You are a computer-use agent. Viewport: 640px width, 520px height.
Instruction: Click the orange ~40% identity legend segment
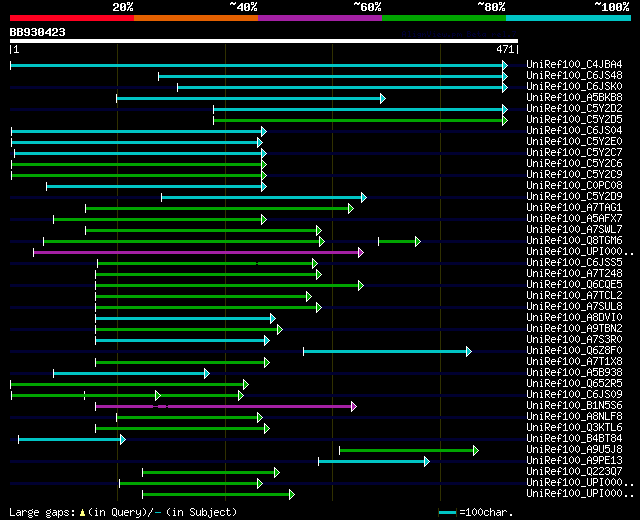196,18
